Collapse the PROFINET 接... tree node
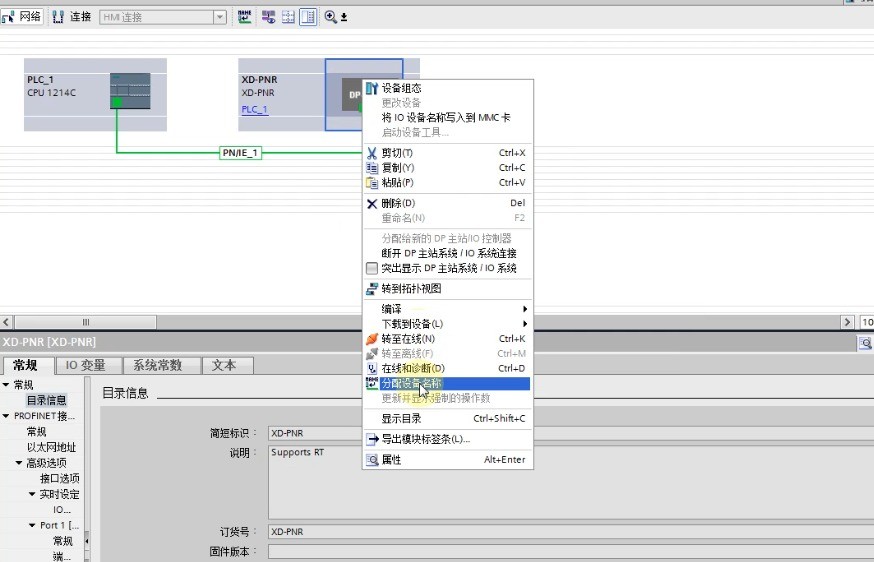 point(6,416)
